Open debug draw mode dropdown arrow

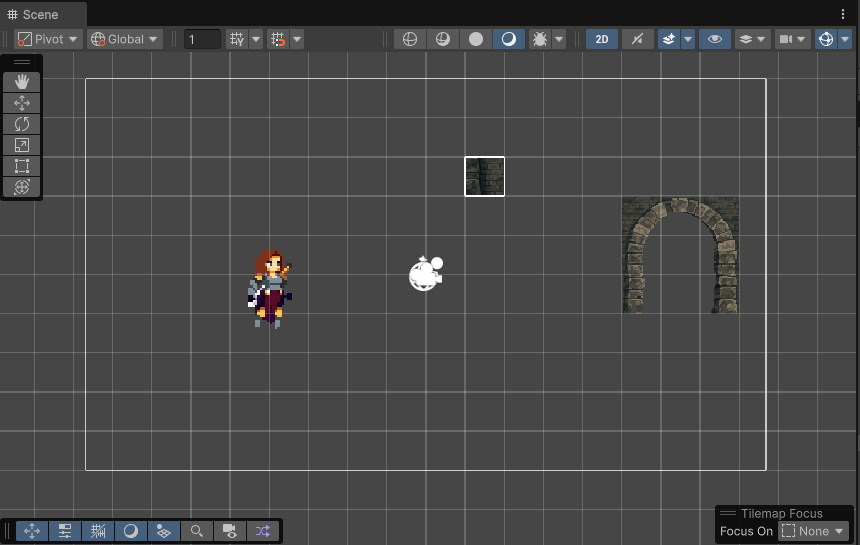(x=559, y=39)
